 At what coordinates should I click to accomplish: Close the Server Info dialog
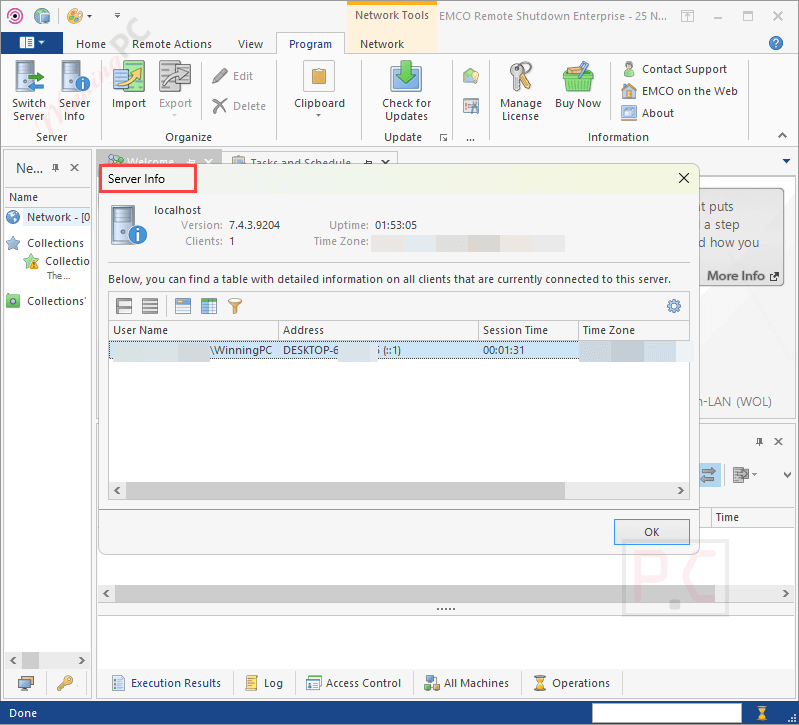[x=684, y=178]
